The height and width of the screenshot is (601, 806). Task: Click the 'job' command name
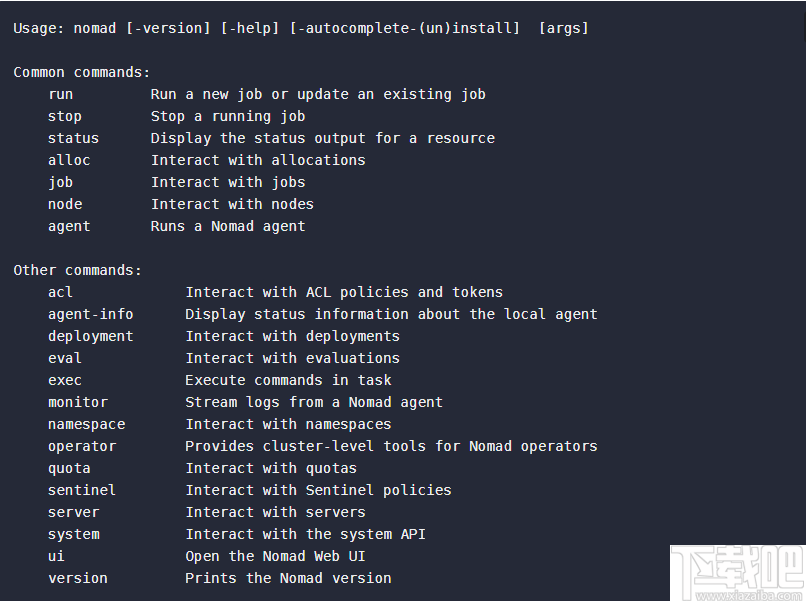(x=61, y=182)
